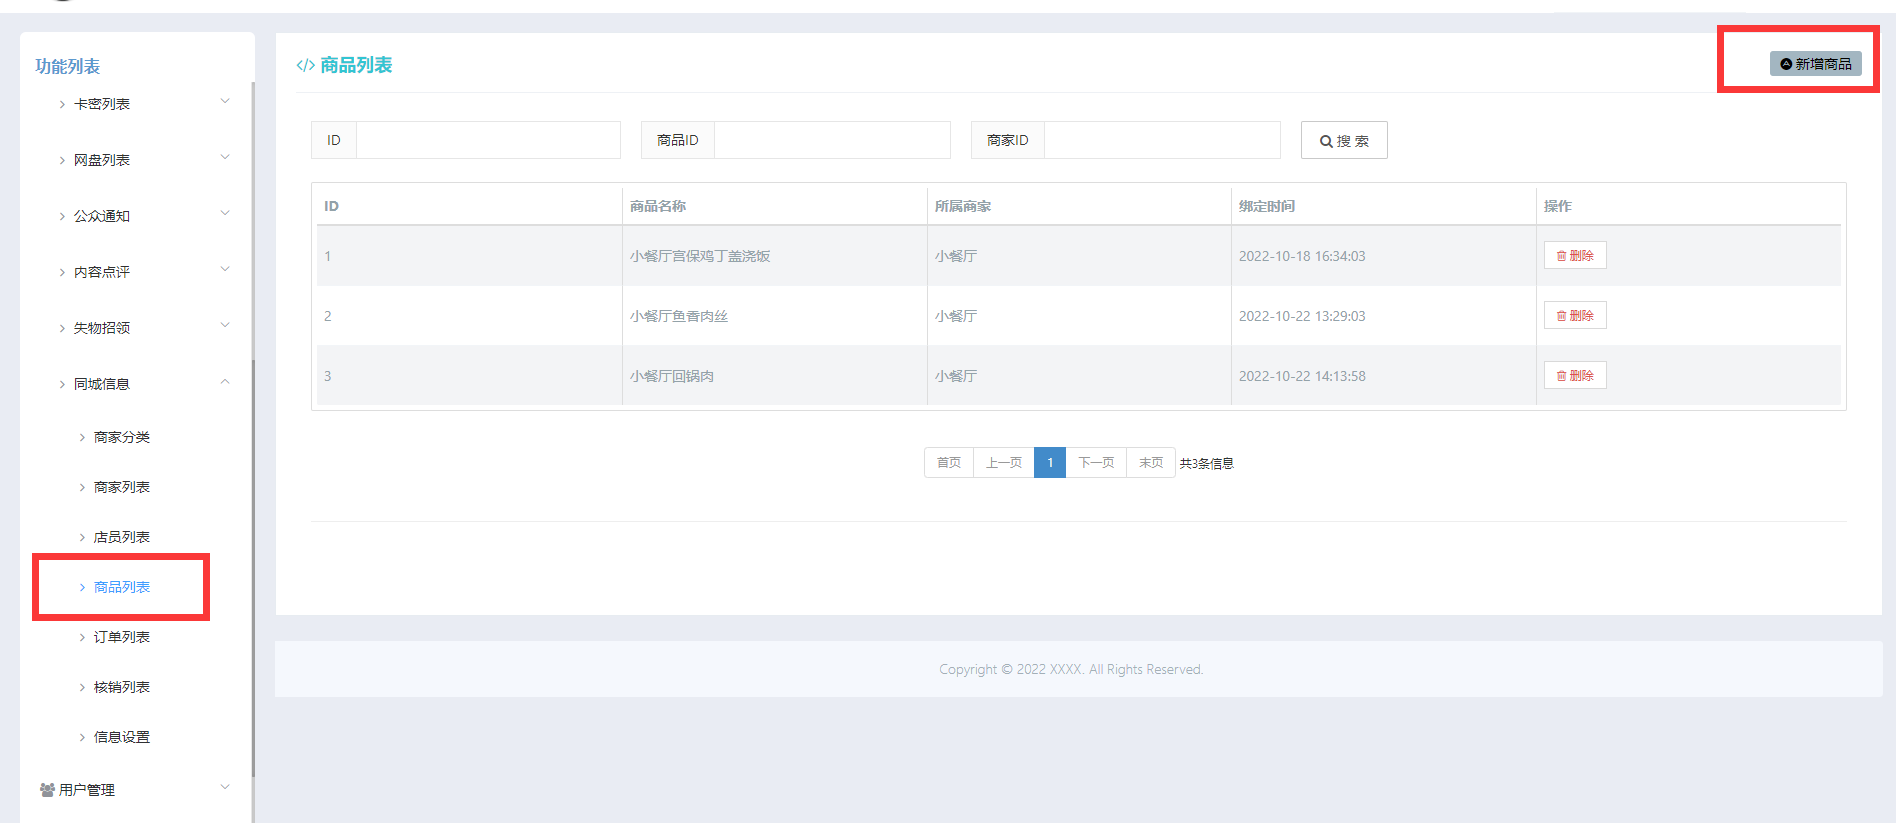Open 公众通知 in sidebar
Viewport: 1896px width, 823px height.
101,216
